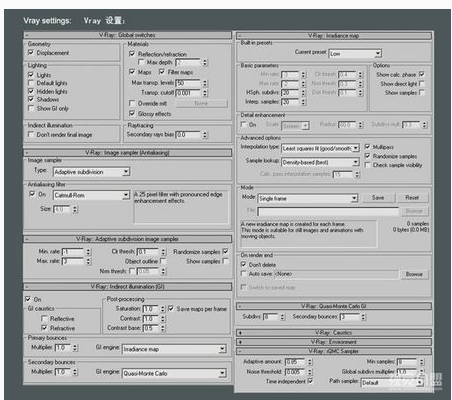Click the Secondary rays bias input field
This screenshot has width=452, height=400.
tap(188, 135)
